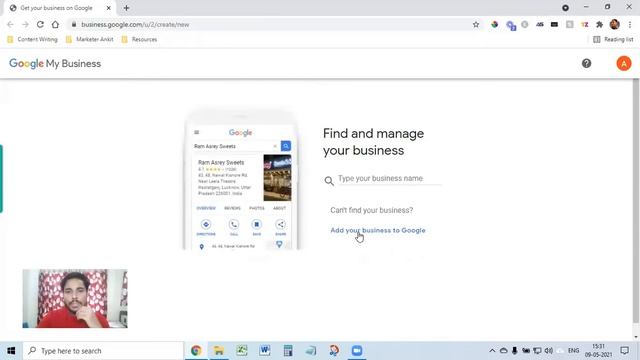Open the help question mark icon
Image resolution: width=640 pixels, height=360 pixels.
[587, 63]
